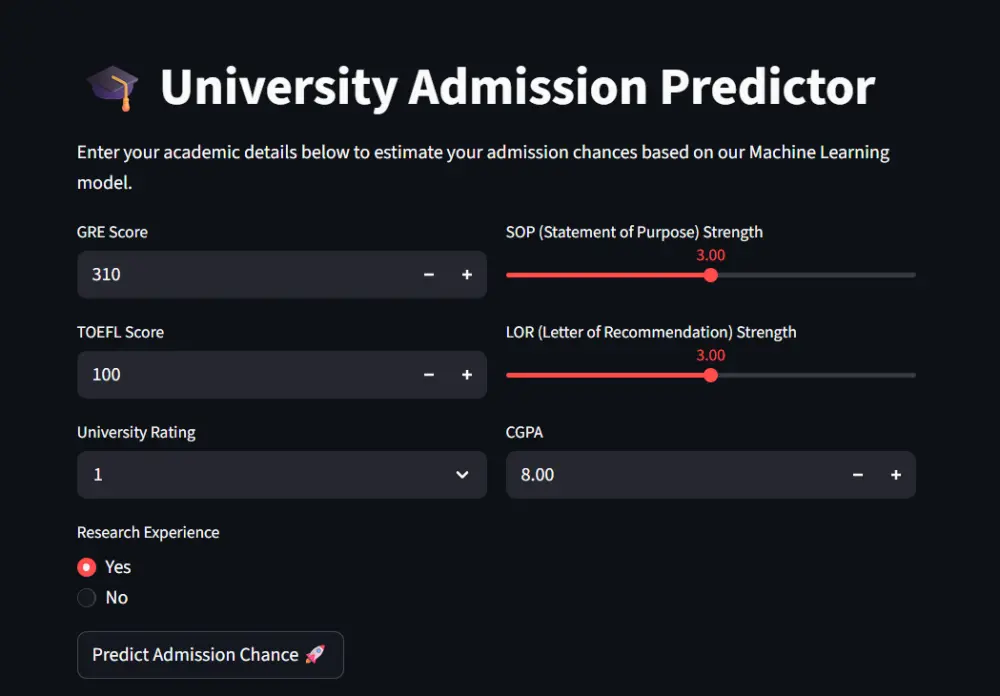This screenshot has width=1000, height=696.
Task: Click the plus icon for GRE Score
Action: 467,275
